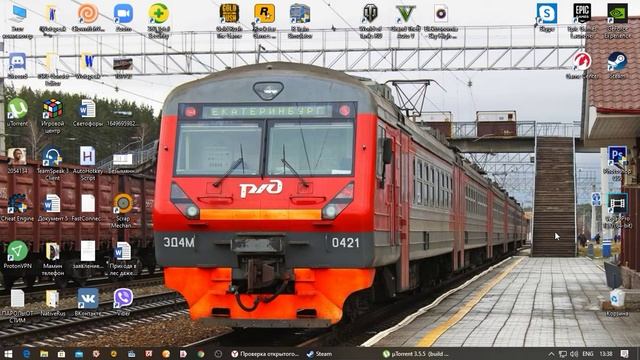The height and width of the screenshot is (360, 640).
Task: Open the Приходя в лес Word document
Action: [123, 251]
